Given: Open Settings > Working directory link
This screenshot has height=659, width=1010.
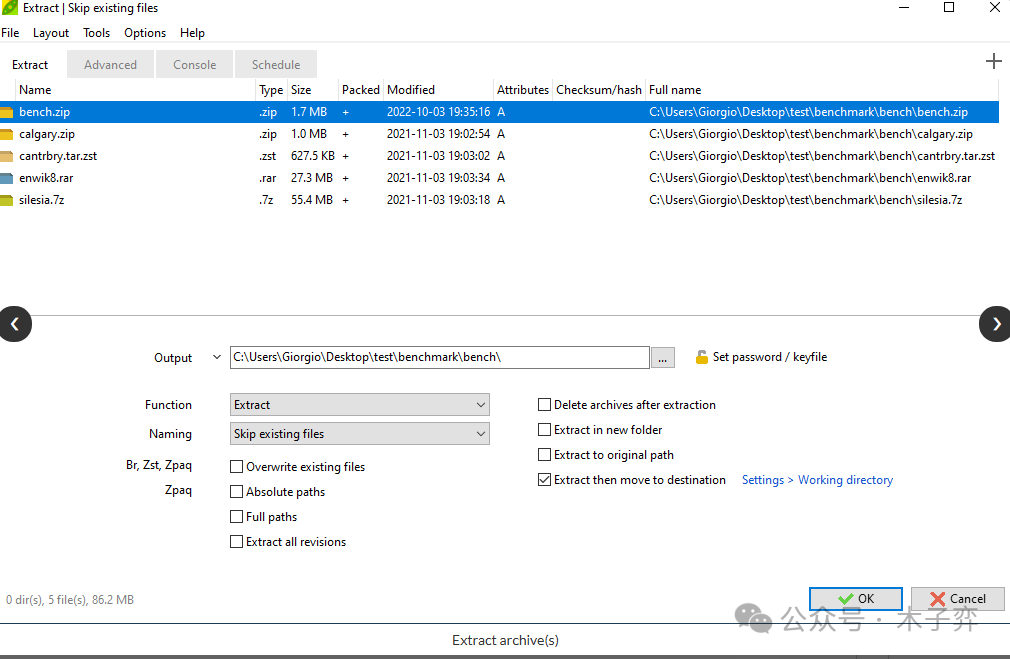Looking at the screenshot, I should 817,480.
